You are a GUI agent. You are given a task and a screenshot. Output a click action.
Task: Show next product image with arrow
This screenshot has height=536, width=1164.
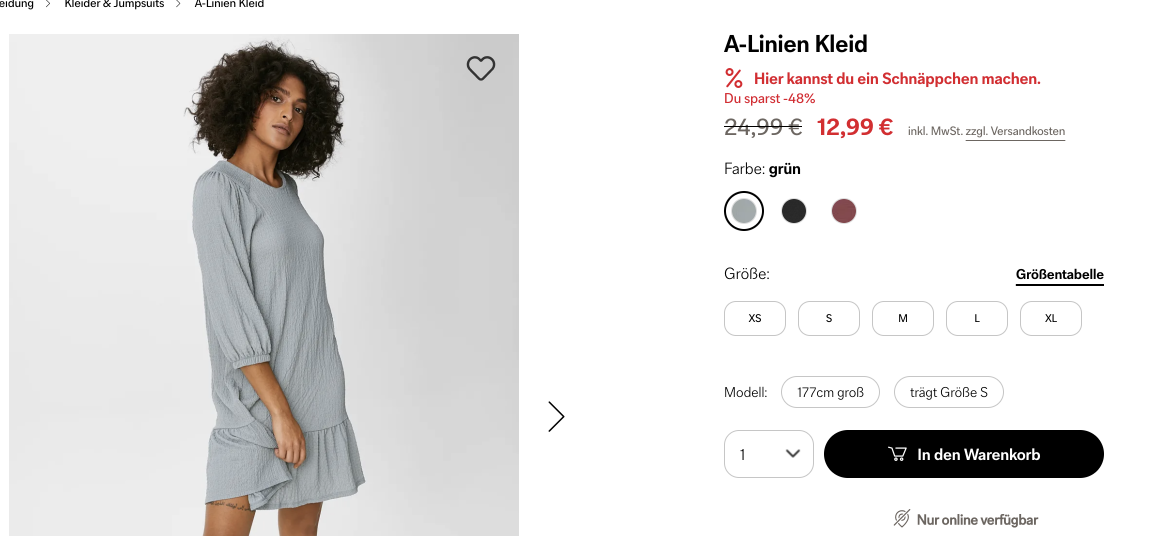click(556, 416)
